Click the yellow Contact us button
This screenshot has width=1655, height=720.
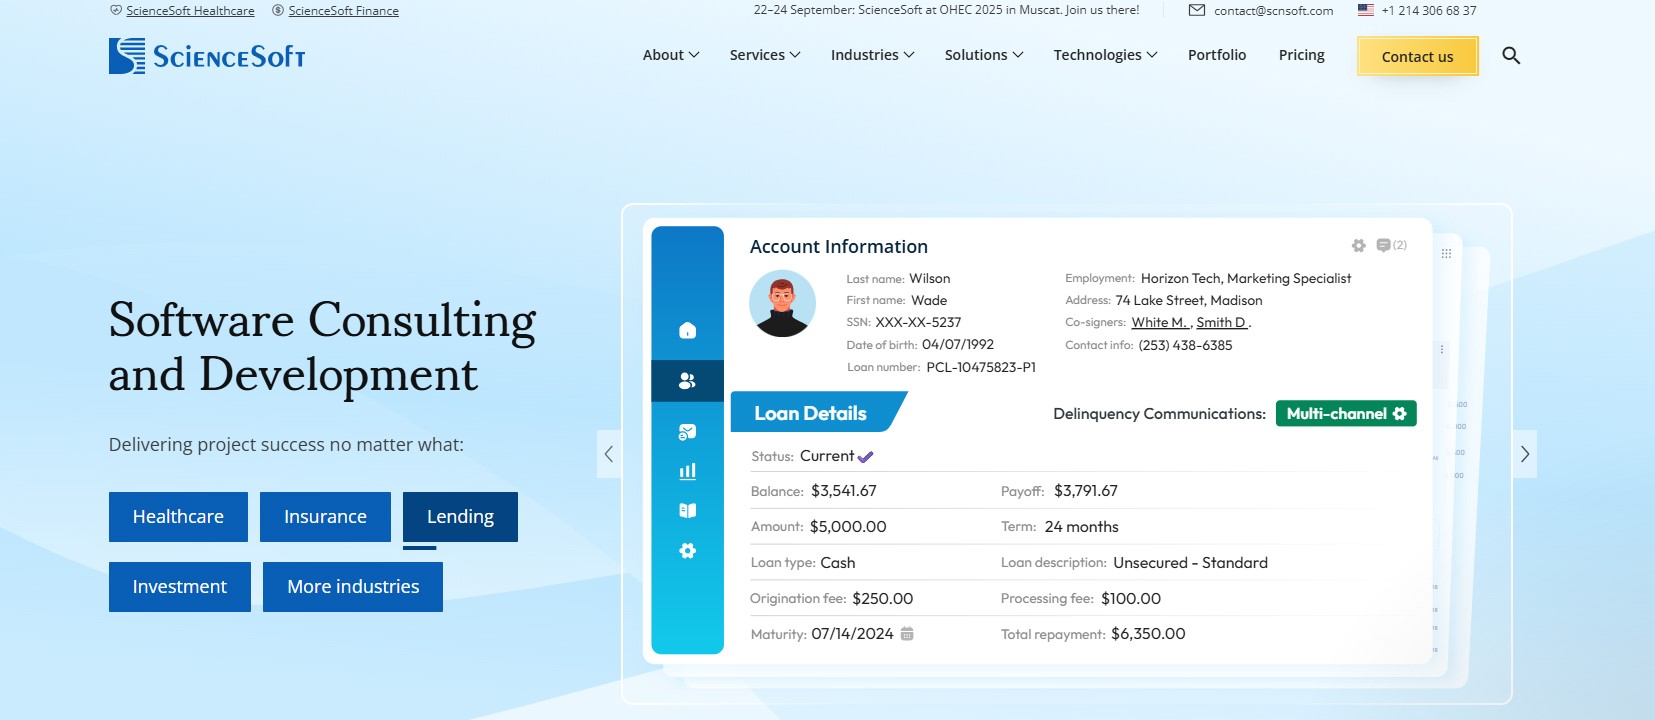[x=1417, y=57]
